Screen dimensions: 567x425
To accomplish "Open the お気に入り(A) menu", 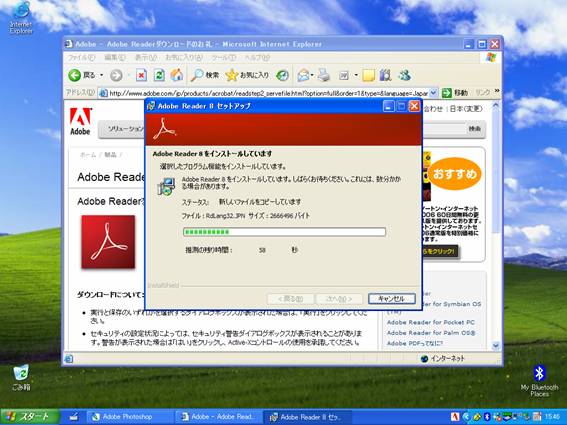I will (x=184, y=58).
